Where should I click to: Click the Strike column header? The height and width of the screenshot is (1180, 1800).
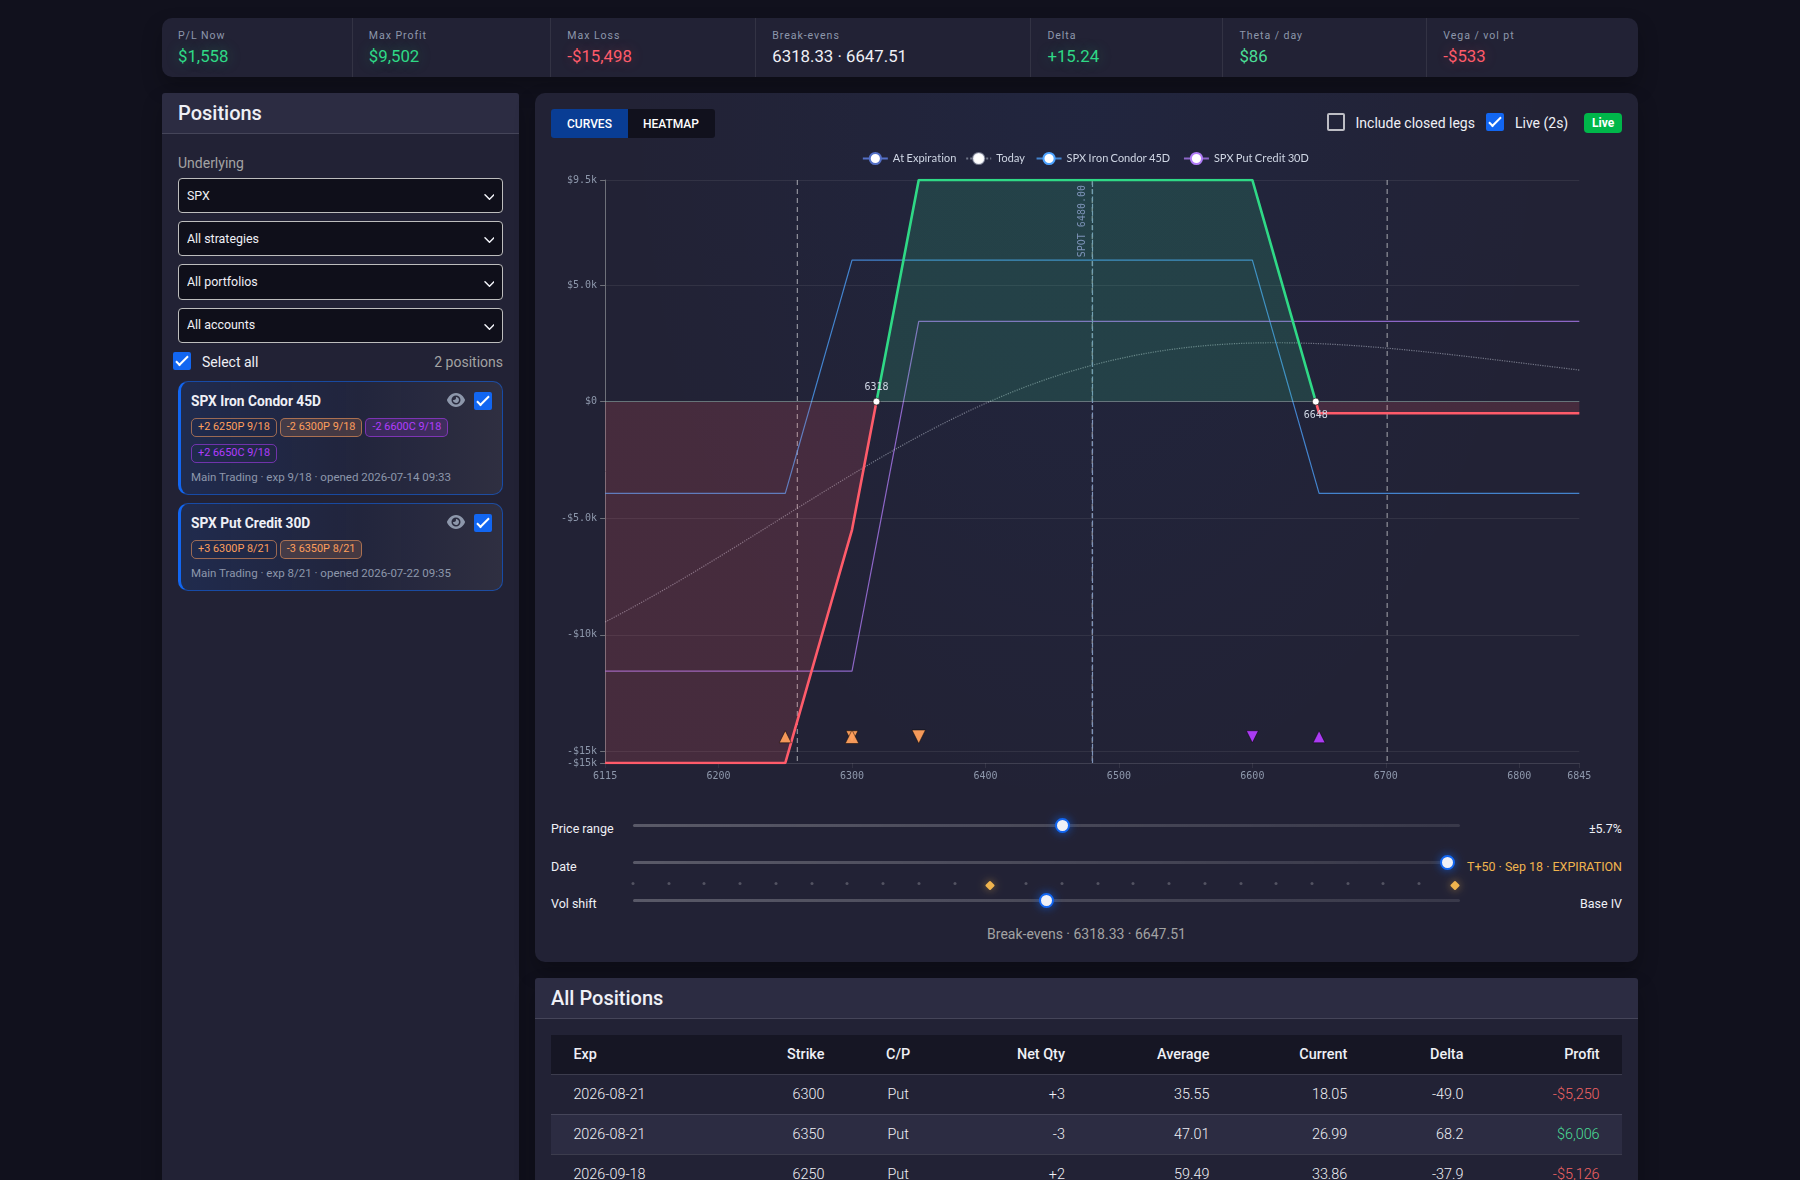point(805,1054)
